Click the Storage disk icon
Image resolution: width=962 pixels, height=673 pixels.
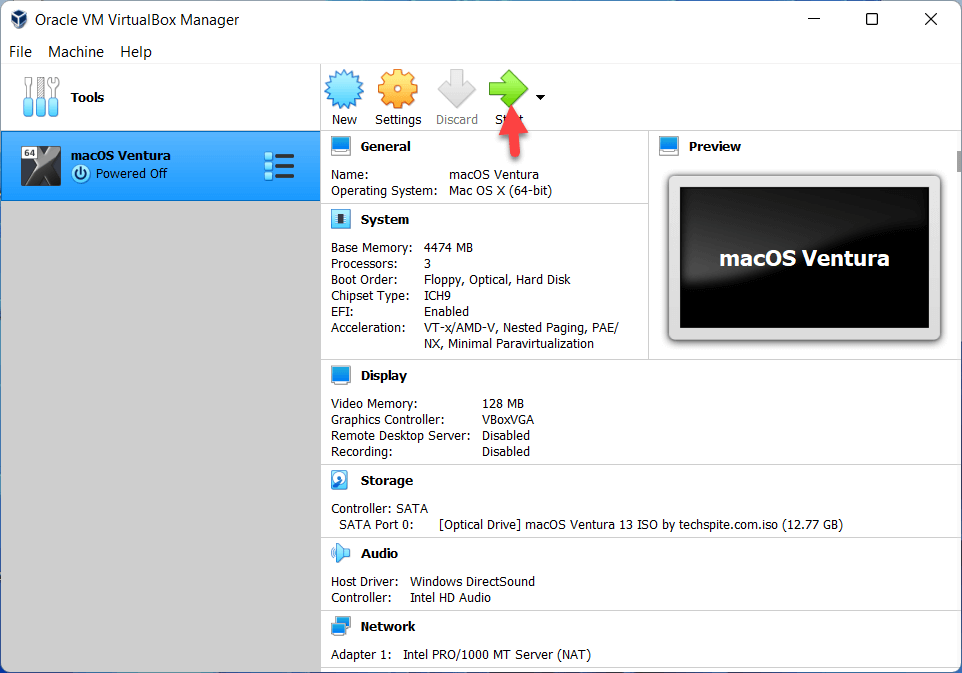[342, 480]
